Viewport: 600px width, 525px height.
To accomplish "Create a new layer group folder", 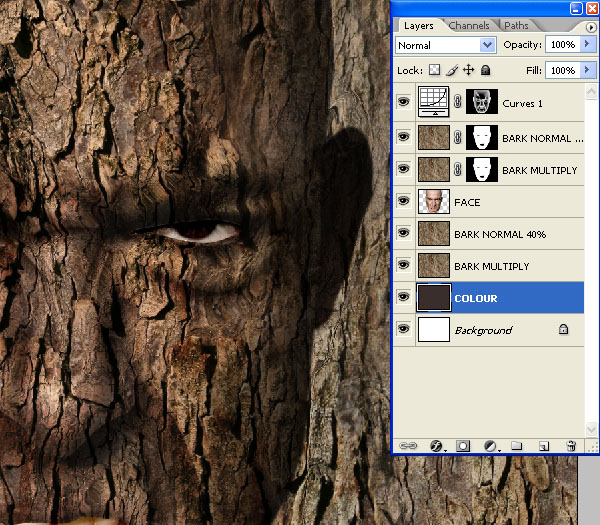I will coord(517,445).
